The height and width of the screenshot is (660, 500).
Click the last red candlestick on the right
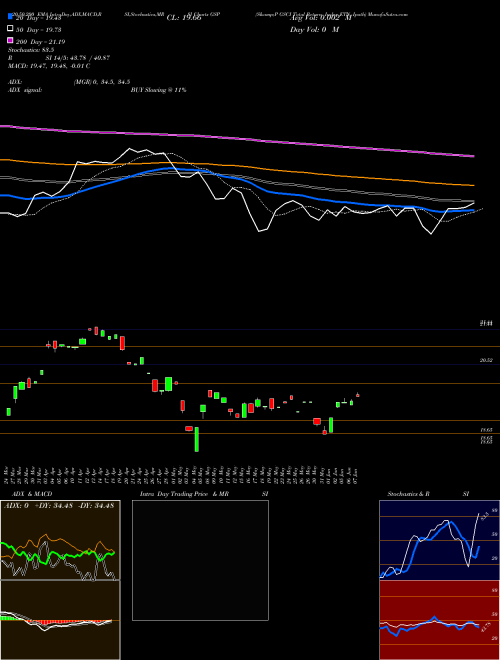click(358, 395)
